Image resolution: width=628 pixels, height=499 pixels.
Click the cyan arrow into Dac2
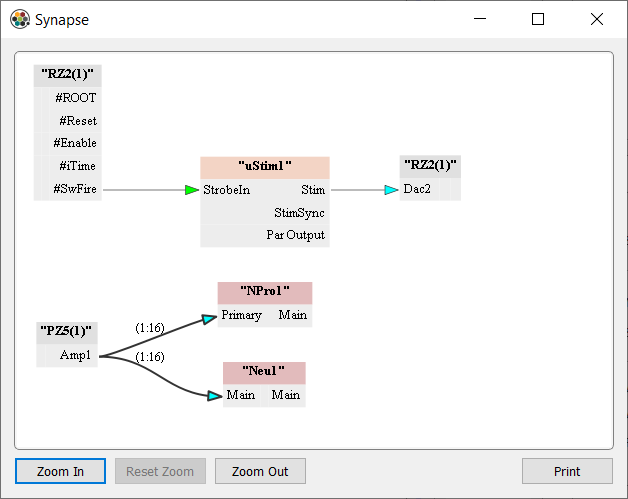coord(391,190)
